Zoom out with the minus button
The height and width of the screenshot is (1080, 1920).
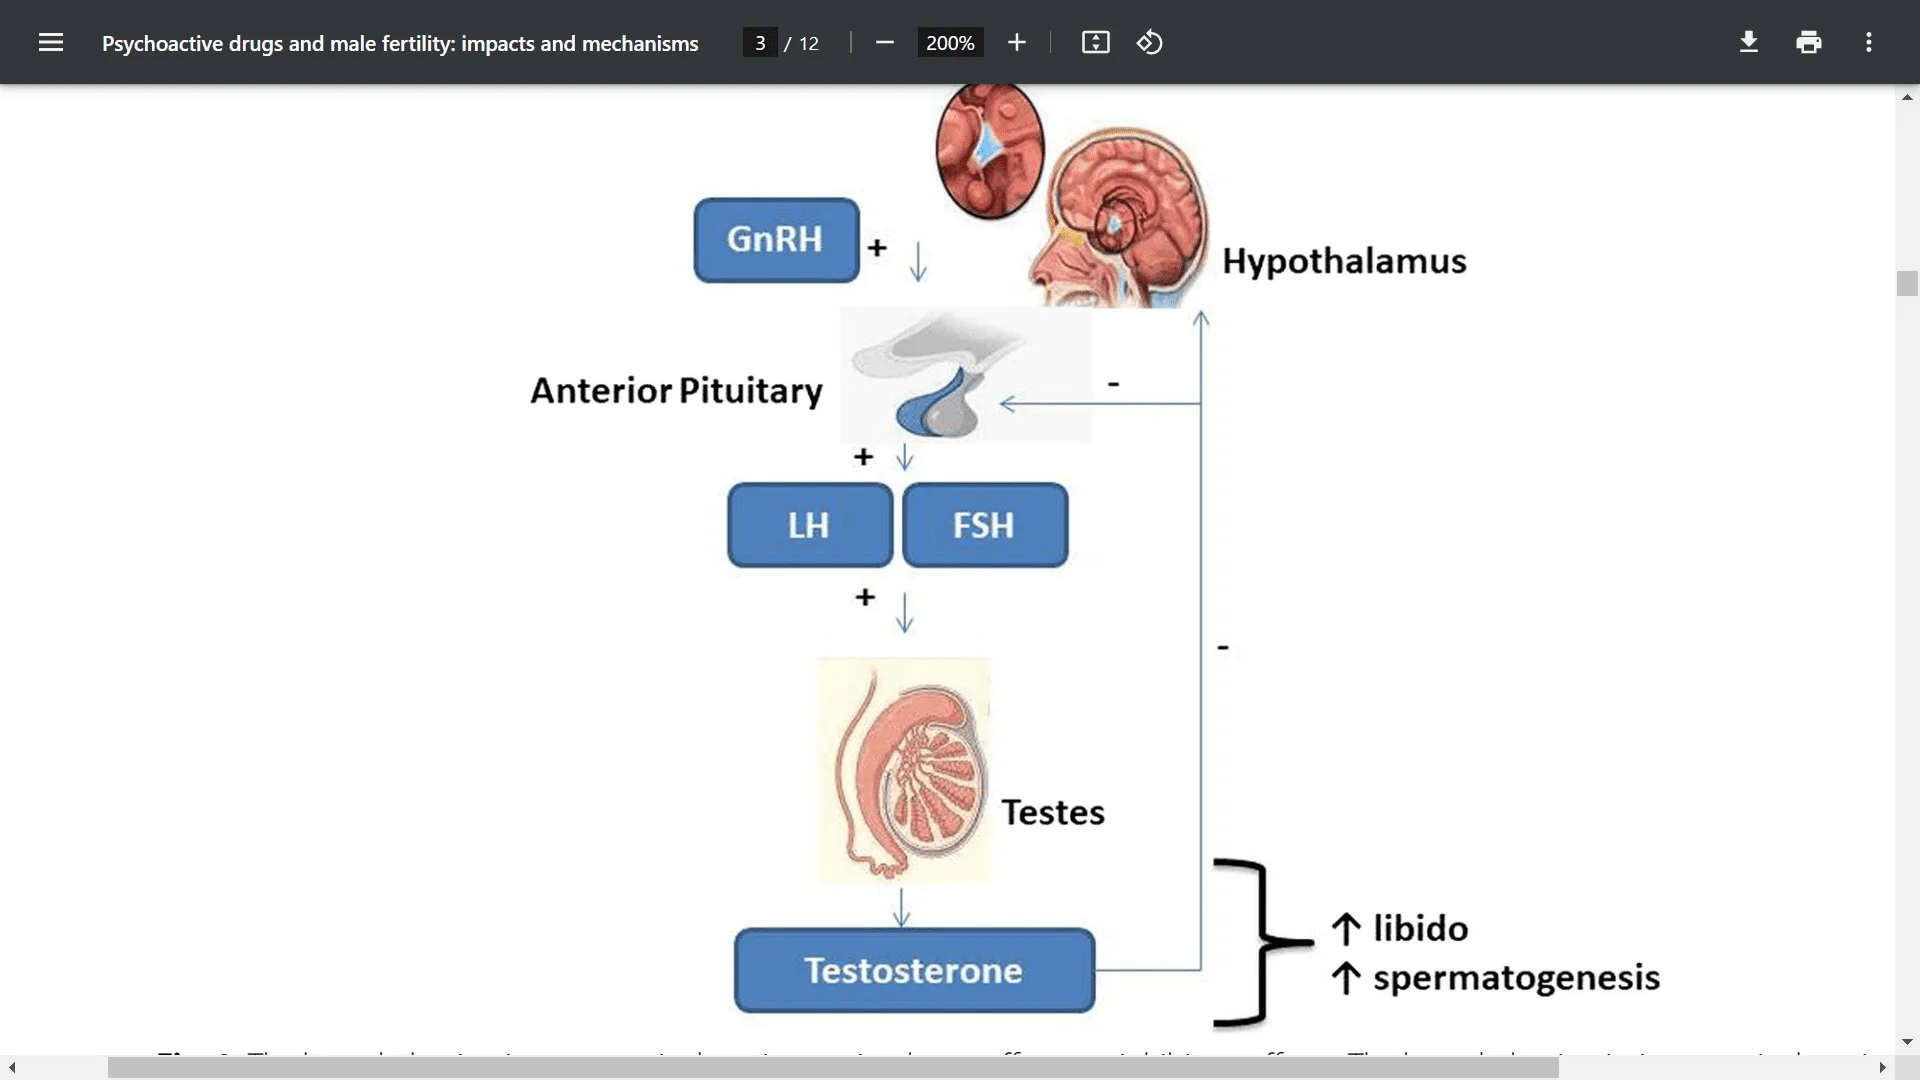coord(884,42)
